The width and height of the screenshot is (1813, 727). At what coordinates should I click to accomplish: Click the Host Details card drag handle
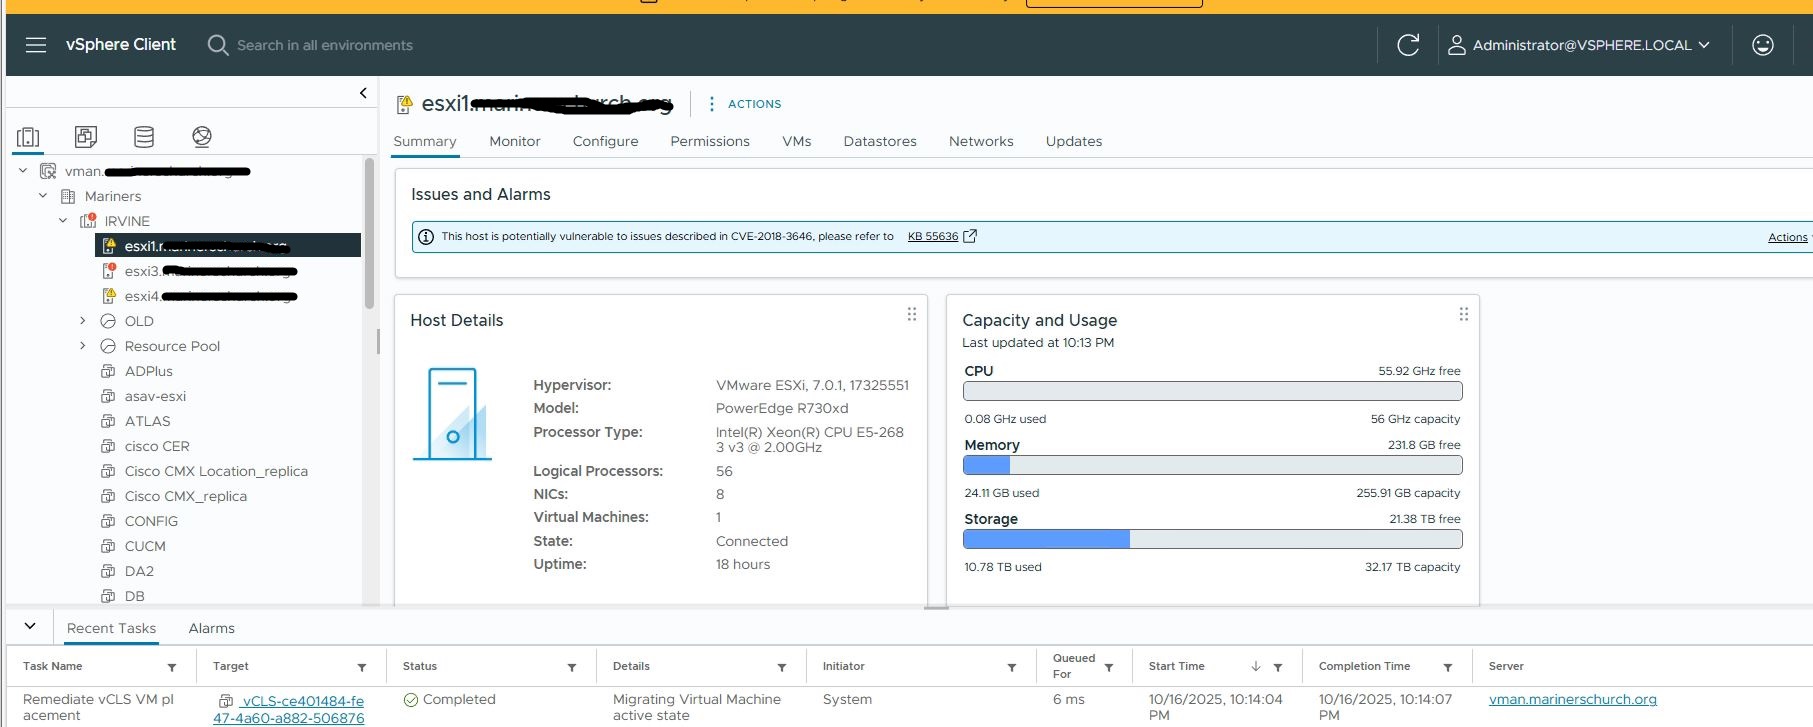tap(911, 314)
